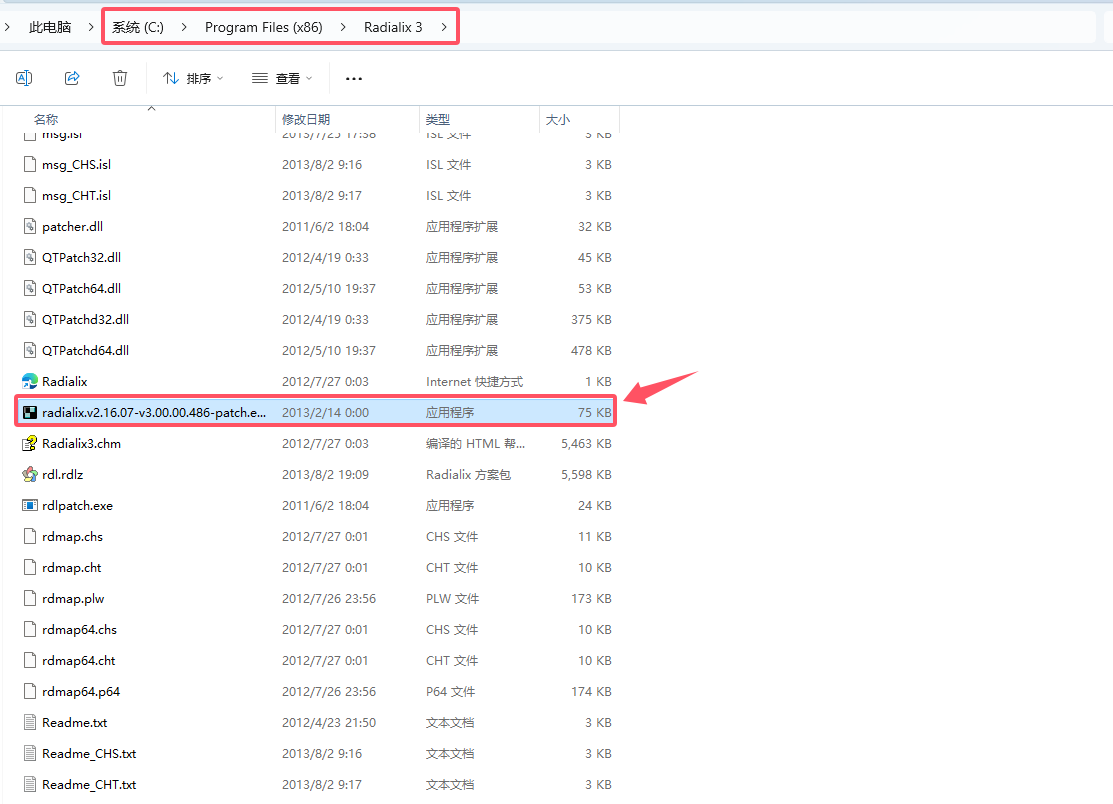Select file name msg_CHS.isl
Viewport: 1113px width, 804px height.
pos(77,165)
